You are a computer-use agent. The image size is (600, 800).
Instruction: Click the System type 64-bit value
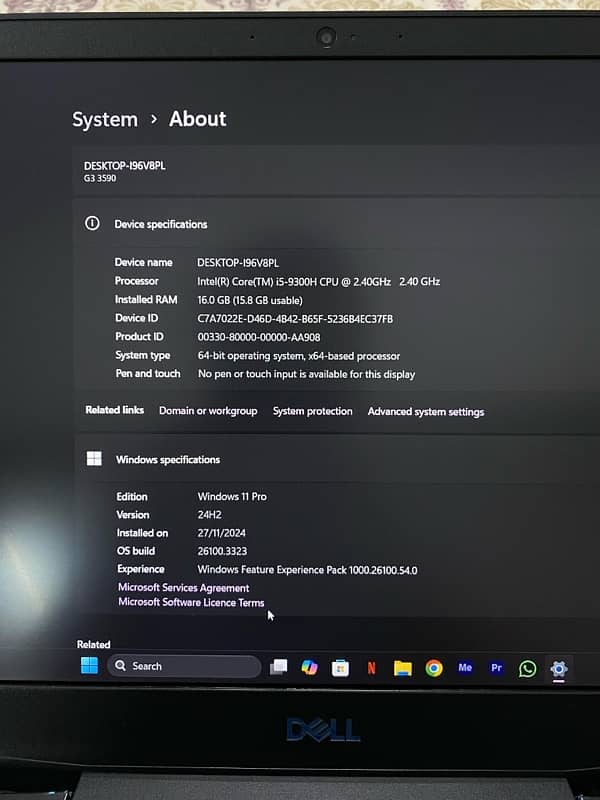298,356
